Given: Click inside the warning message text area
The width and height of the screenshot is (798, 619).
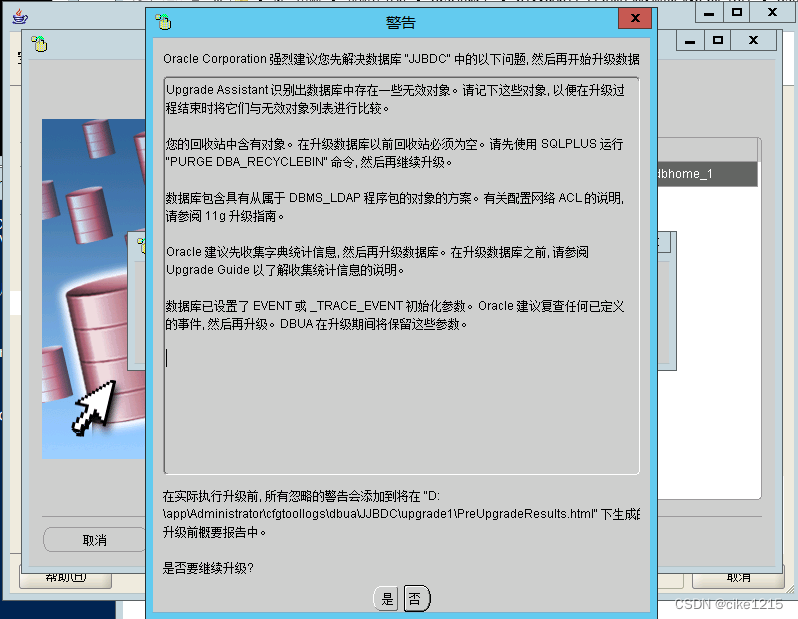Looking at the screenshot, I should click(x=401, y=276).
